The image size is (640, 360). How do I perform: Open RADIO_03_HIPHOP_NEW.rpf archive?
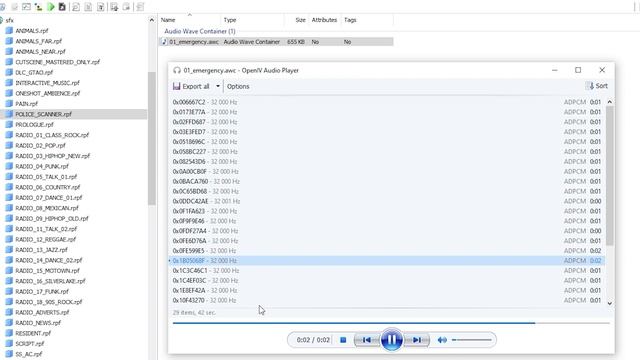[53, 156]
